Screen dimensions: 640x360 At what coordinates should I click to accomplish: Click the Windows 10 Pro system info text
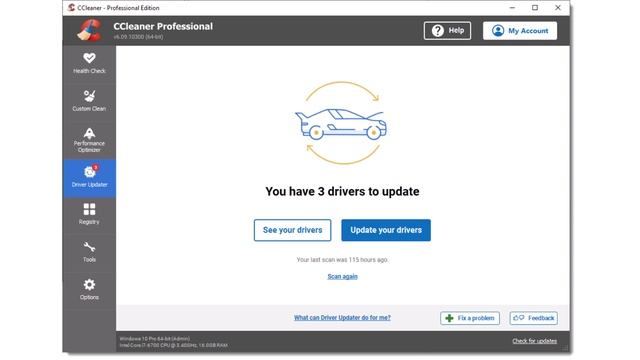coord(155,338)
